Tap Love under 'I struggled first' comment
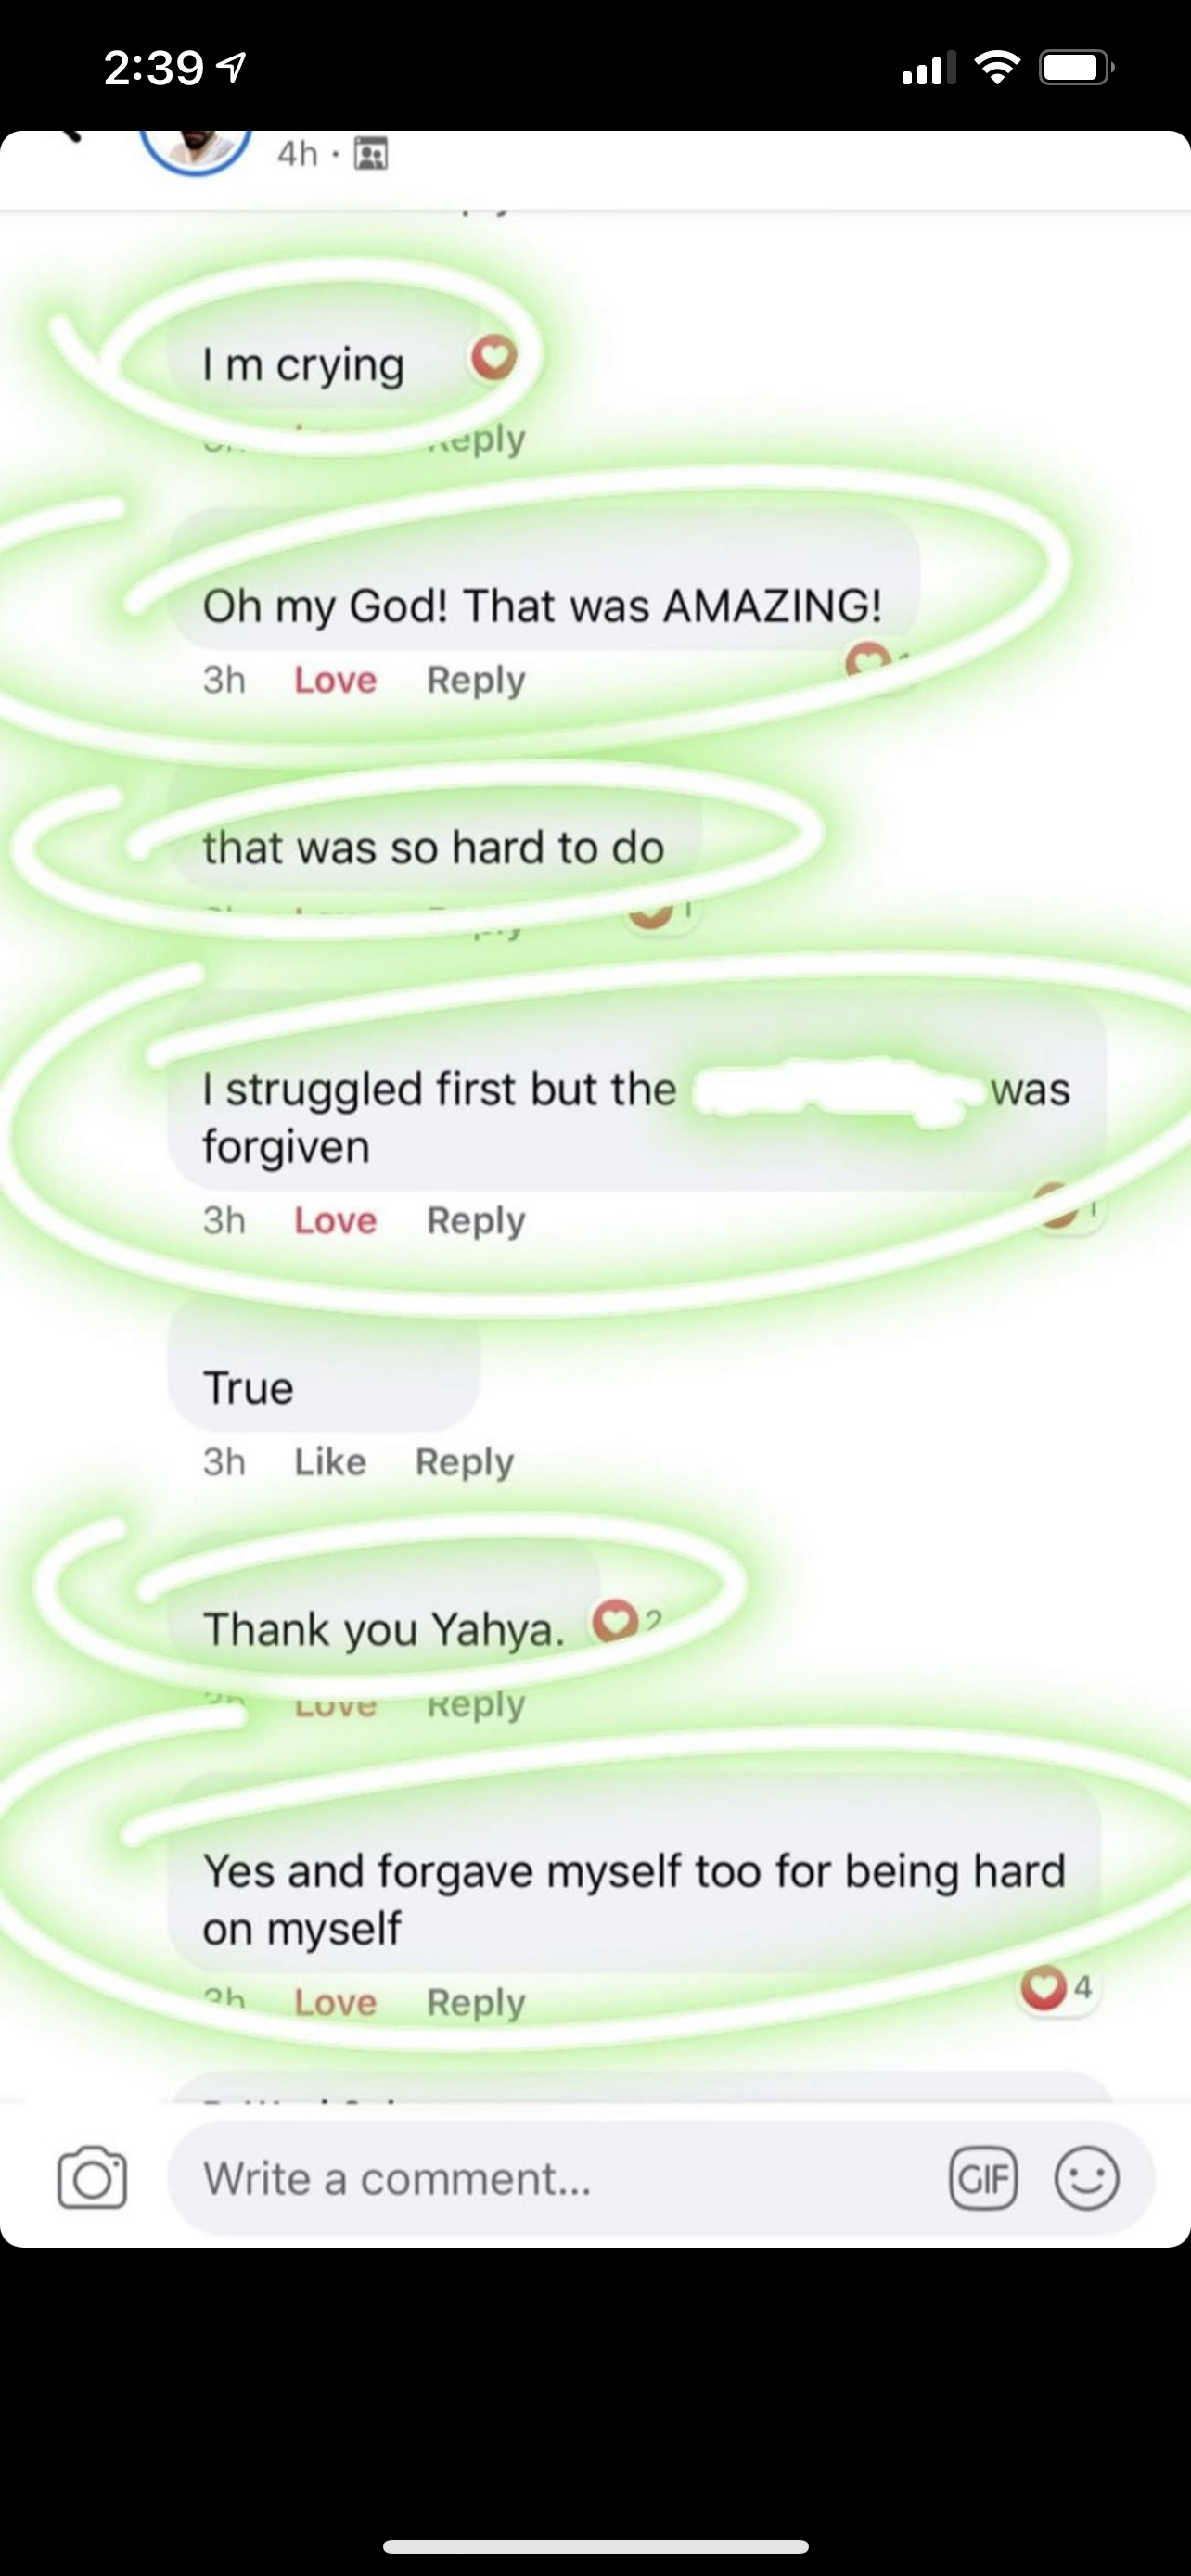This screenshot has height=2576, width=1191. click(335, 1221)
